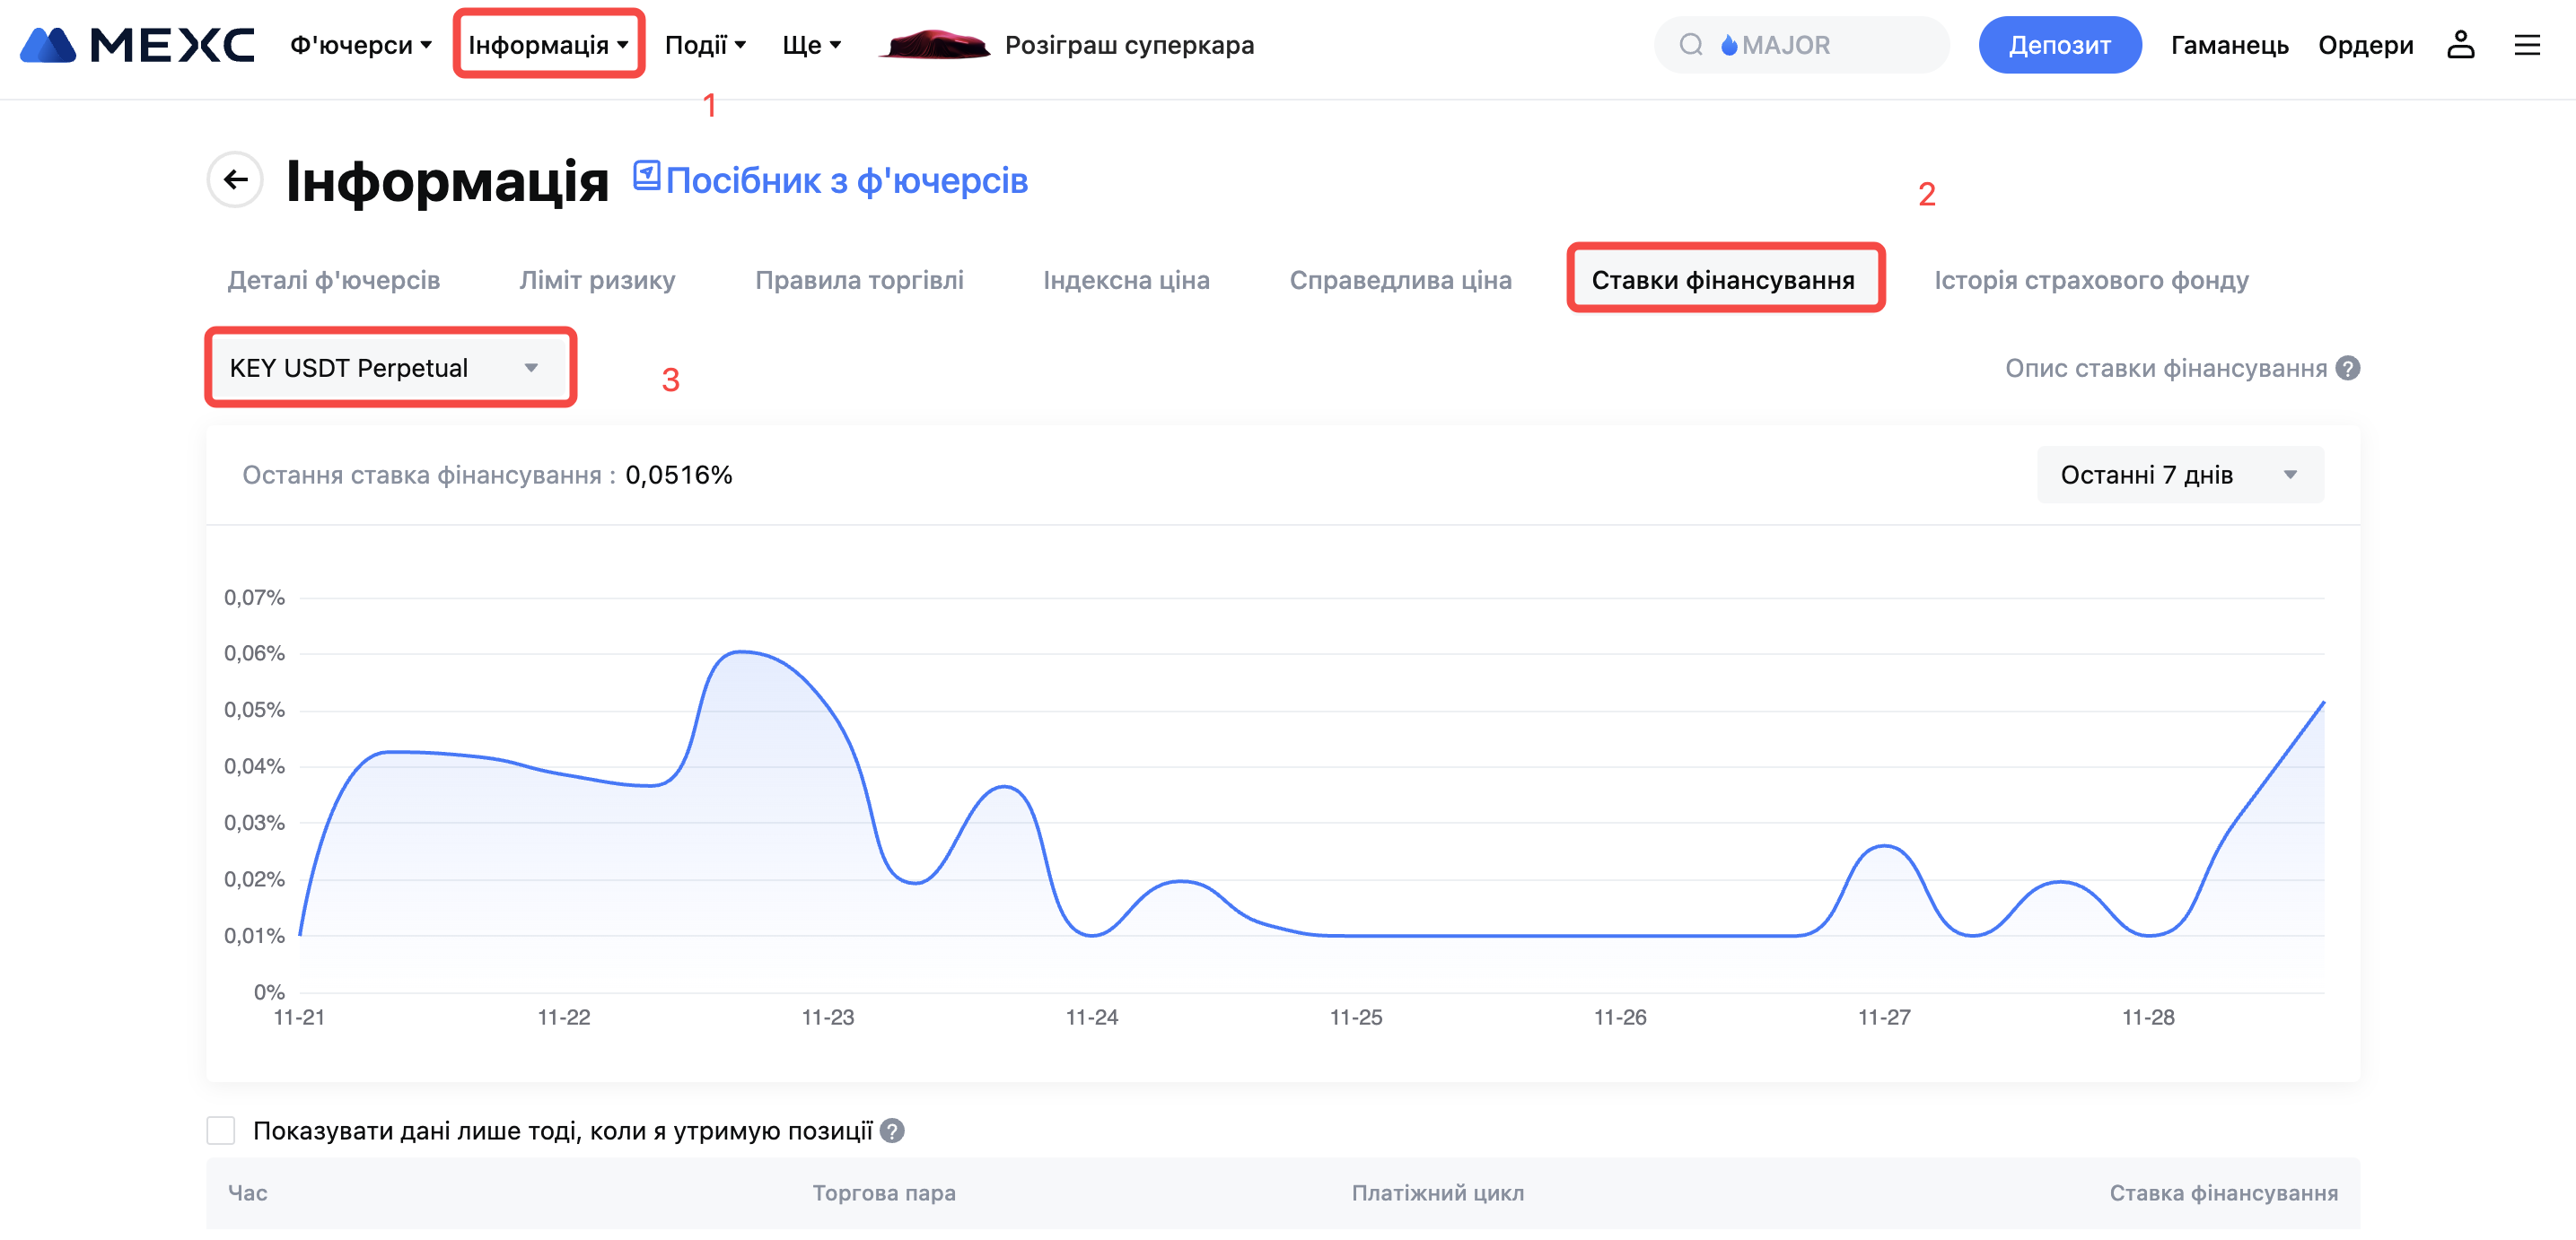Open the Інформація menu
The width and height of the screenshot is (2576, 1240).
tap(548, 45)
